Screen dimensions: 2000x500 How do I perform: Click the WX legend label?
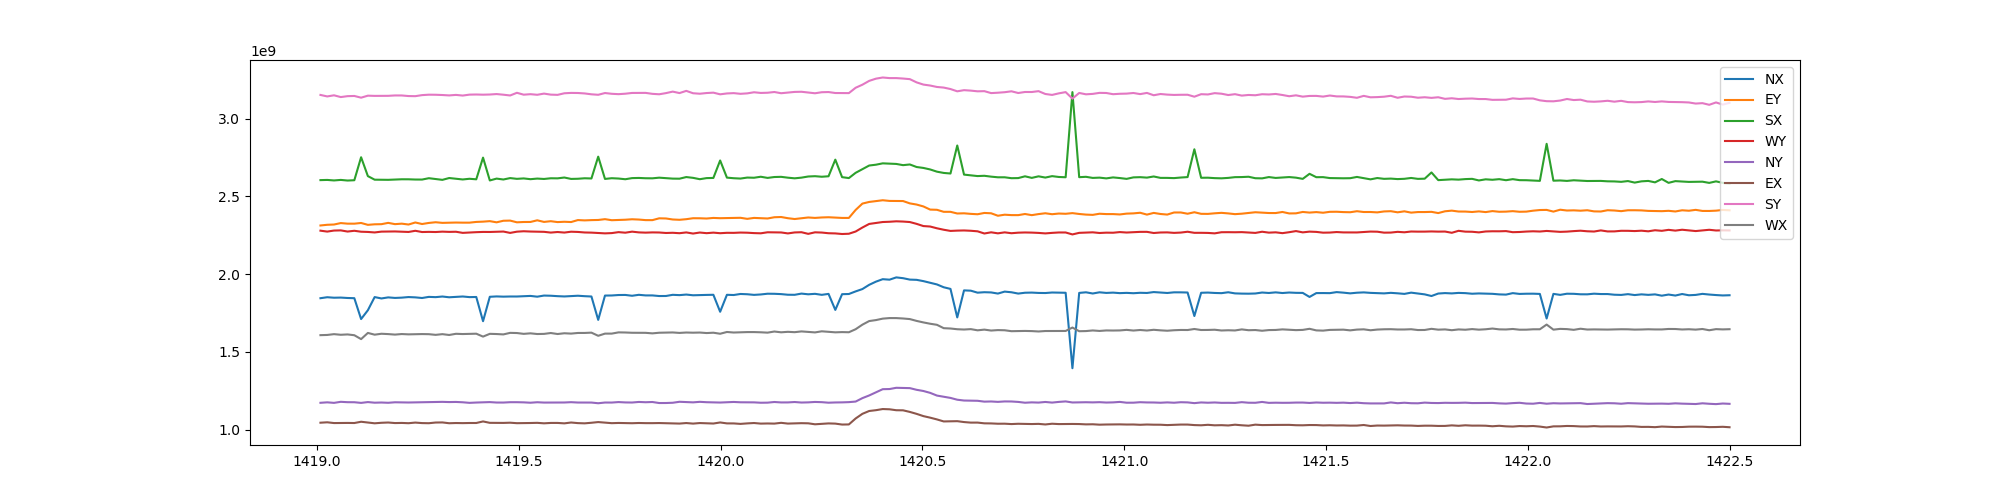pyautogui.click(x=1775, y=226)
